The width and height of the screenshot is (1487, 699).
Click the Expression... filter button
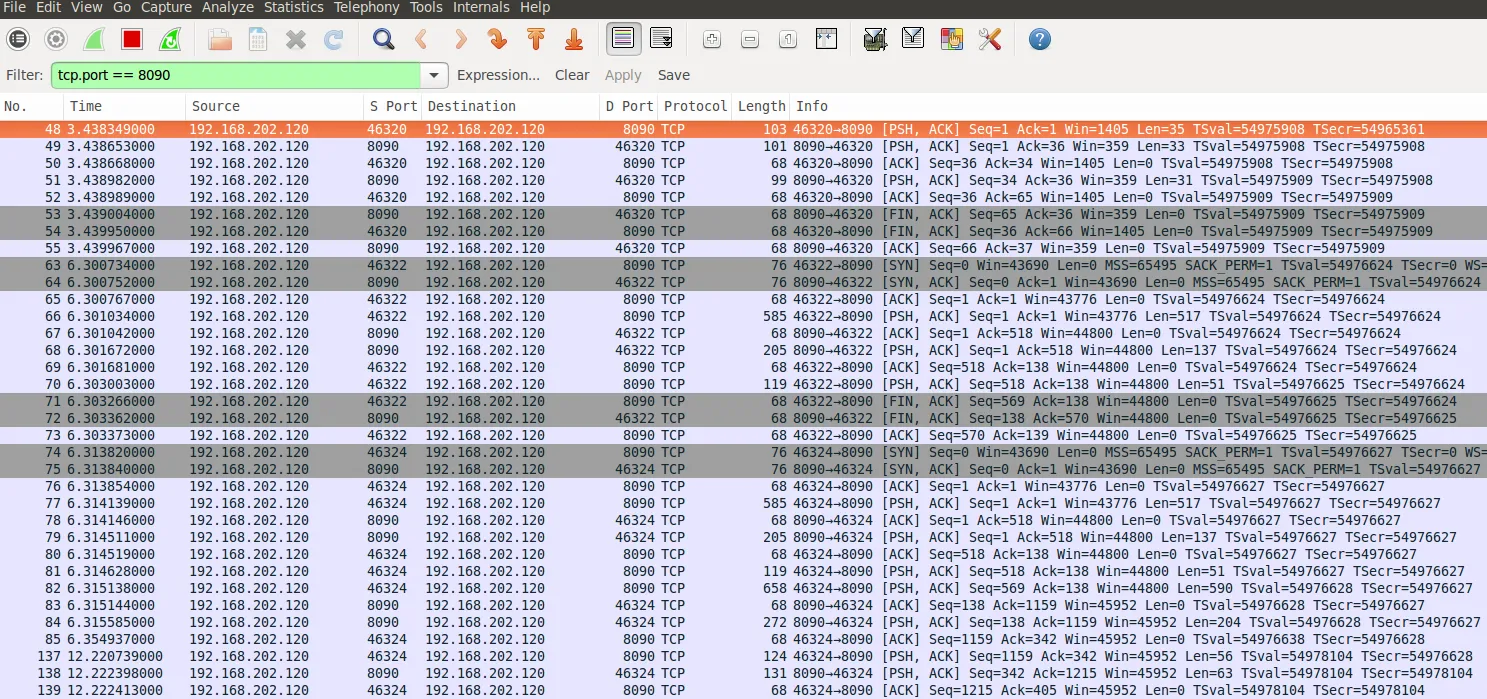[498, 75]
